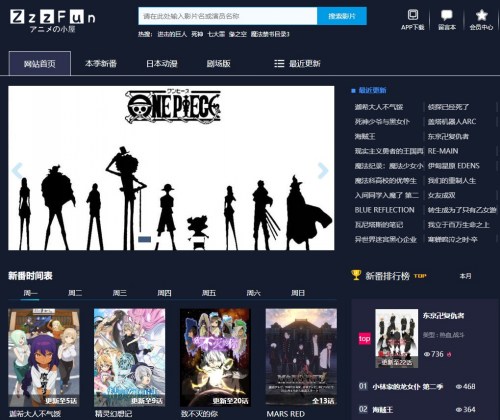This screenshot has height=420, width=500.
Task: Click the 致不灭的你 title under poster
Action: pyautogui.click(x=199, y=414)
